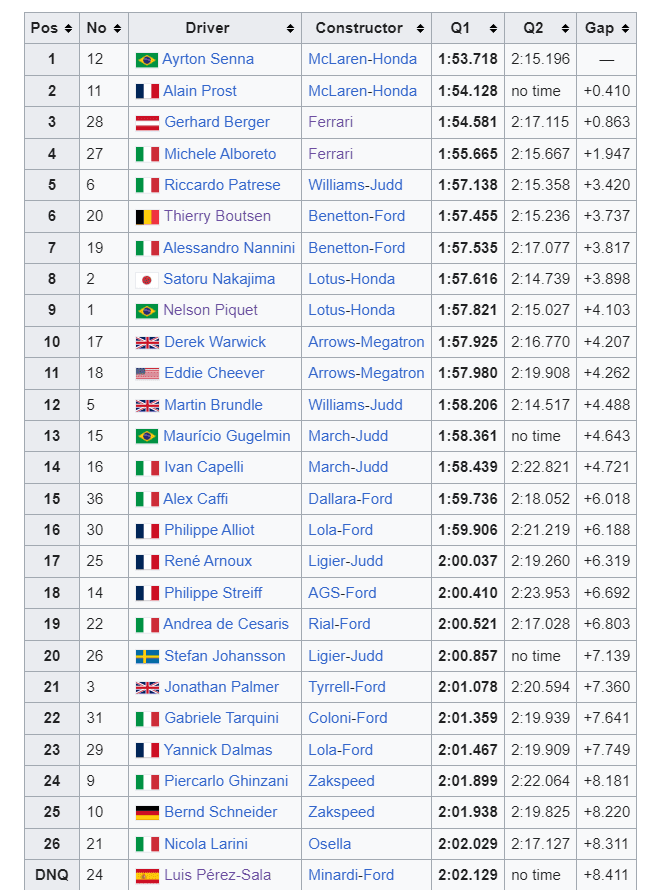Image resolution: width=646 pixels, height=890 pixels.
Task: Select Q2 time 2:14.517
Action: click(x=540, y=405)
